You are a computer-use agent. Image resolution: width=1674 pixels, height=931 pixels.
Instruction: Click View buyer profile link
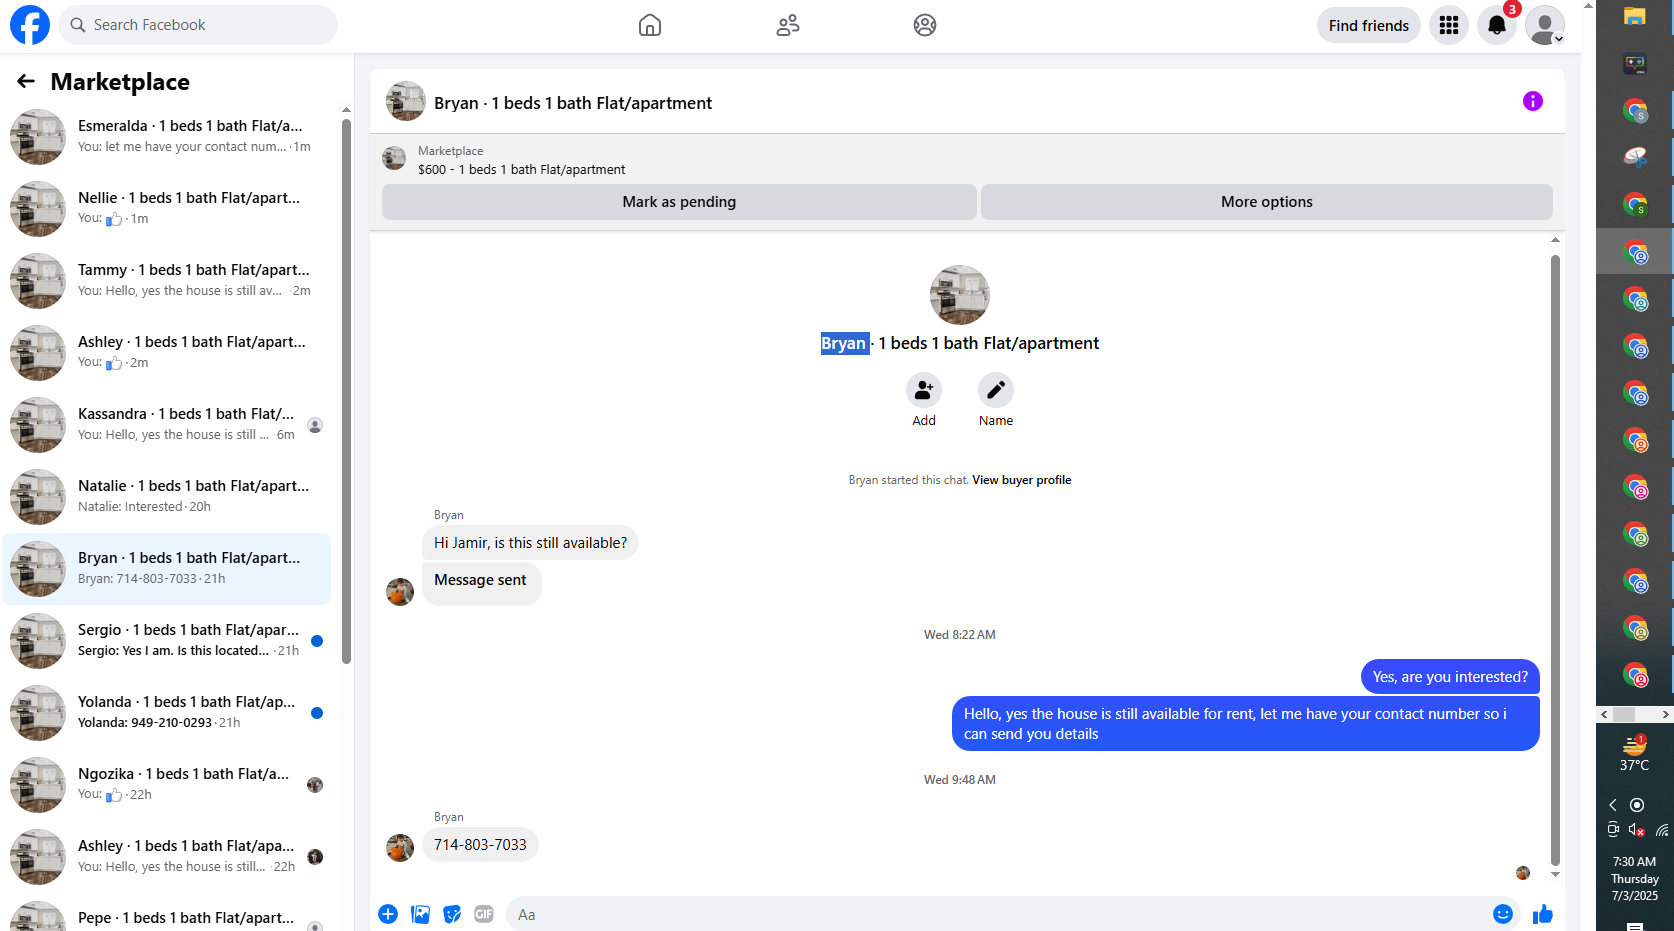(1021, 480)
